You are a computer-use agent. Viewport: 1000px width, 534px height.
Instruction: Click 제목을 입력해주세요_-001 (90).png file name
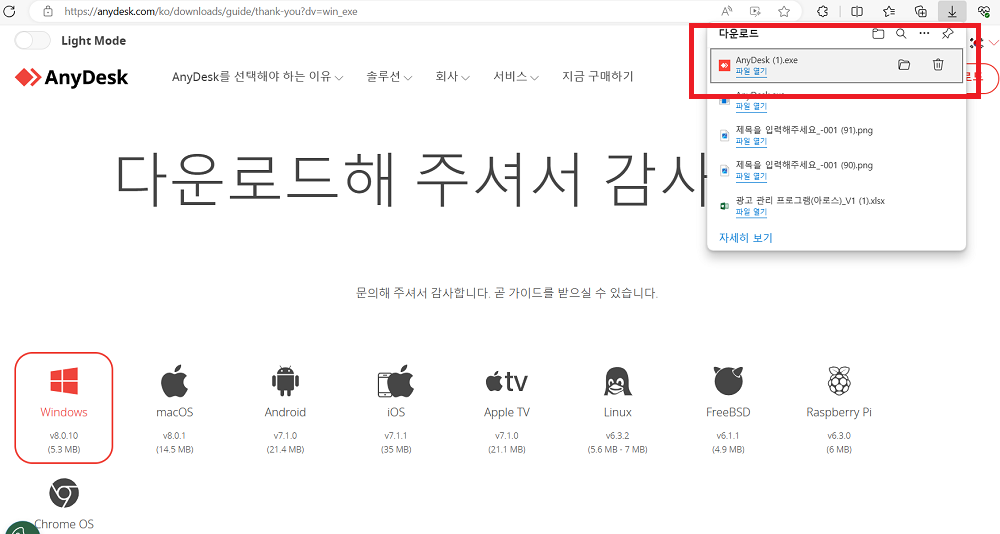[804, 165]
